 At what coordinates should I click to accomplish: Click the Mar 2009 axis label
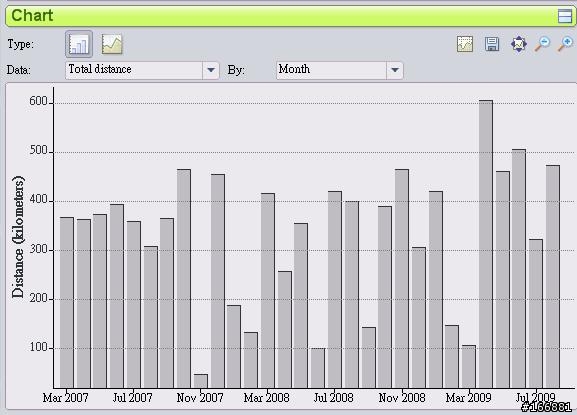click(468, 398)
